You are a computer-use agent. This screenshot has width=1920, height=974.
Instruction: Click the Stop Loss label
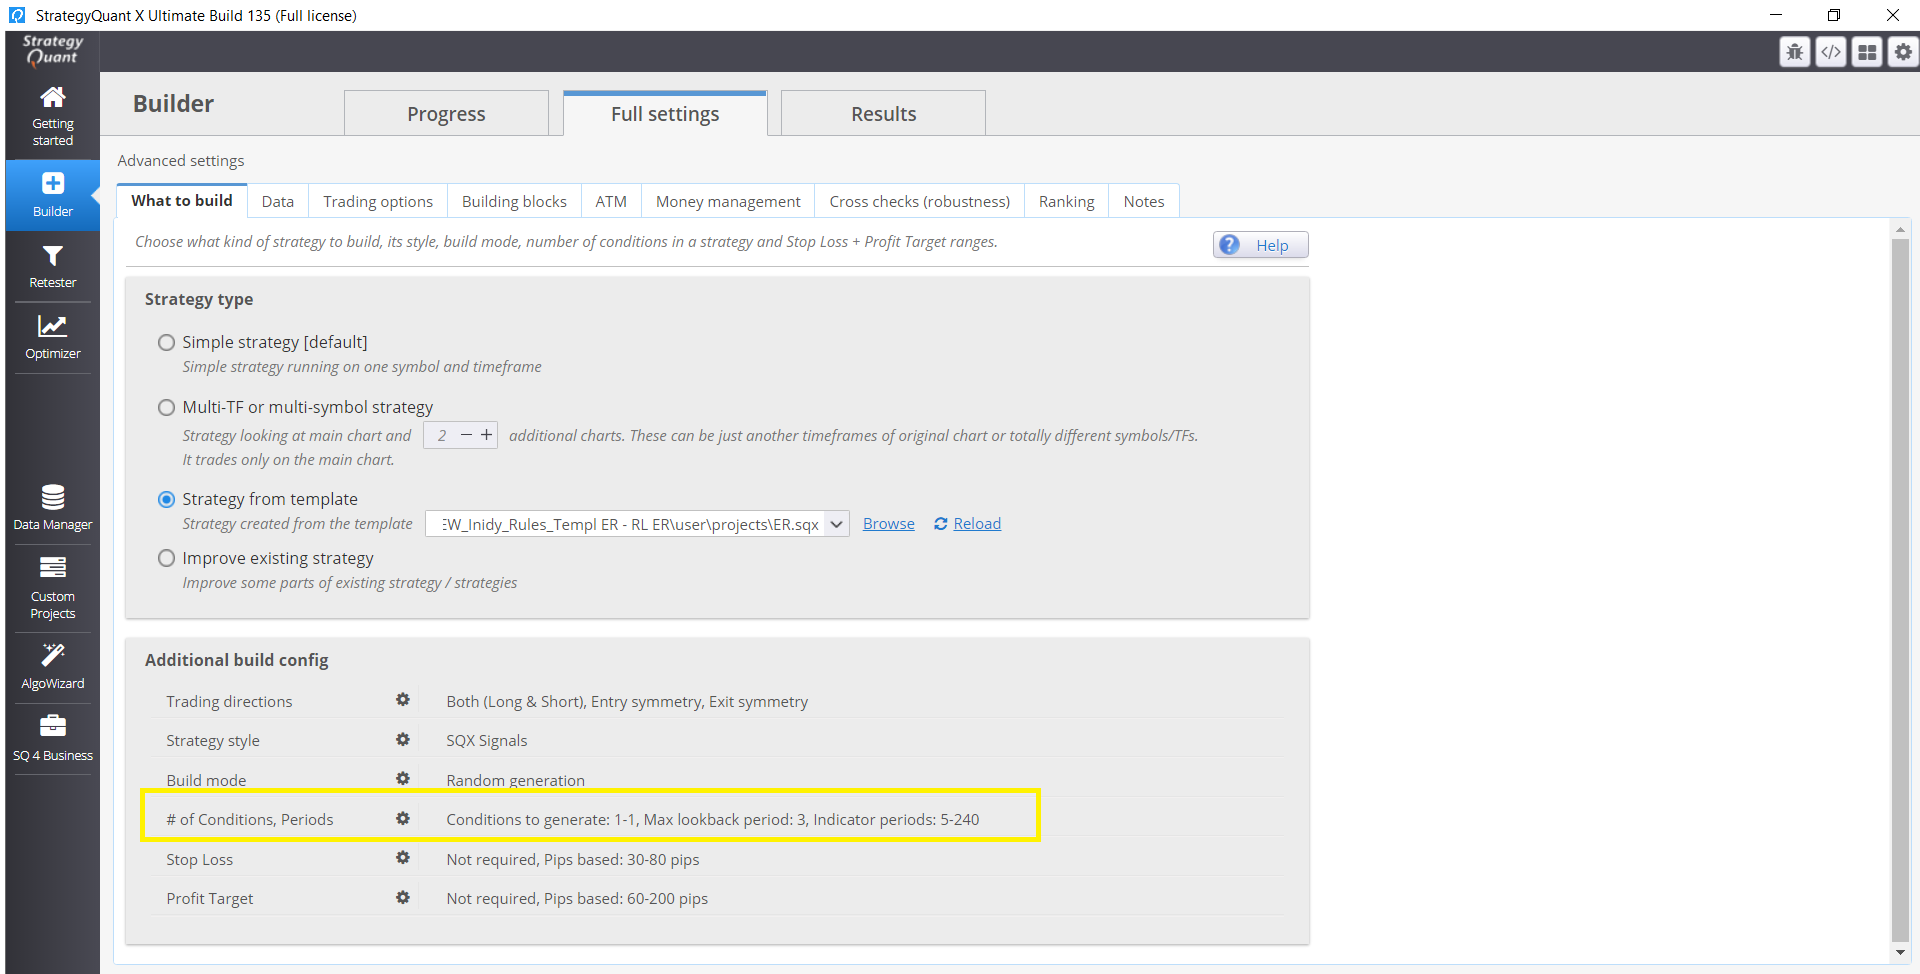(199, 859)
